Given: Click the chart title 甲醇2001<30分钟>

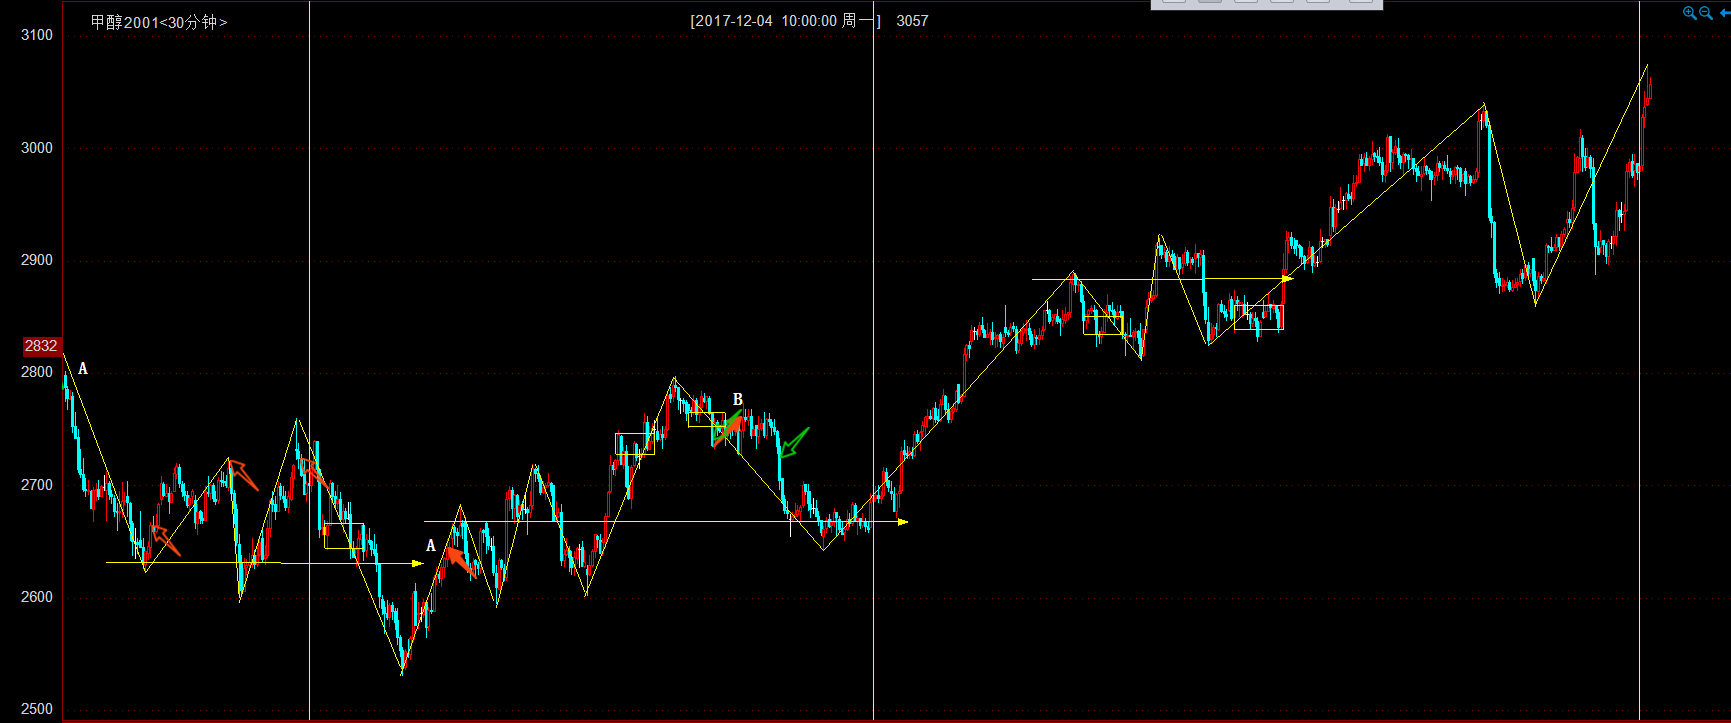Looking at the screenshot, I should point(158,22).
